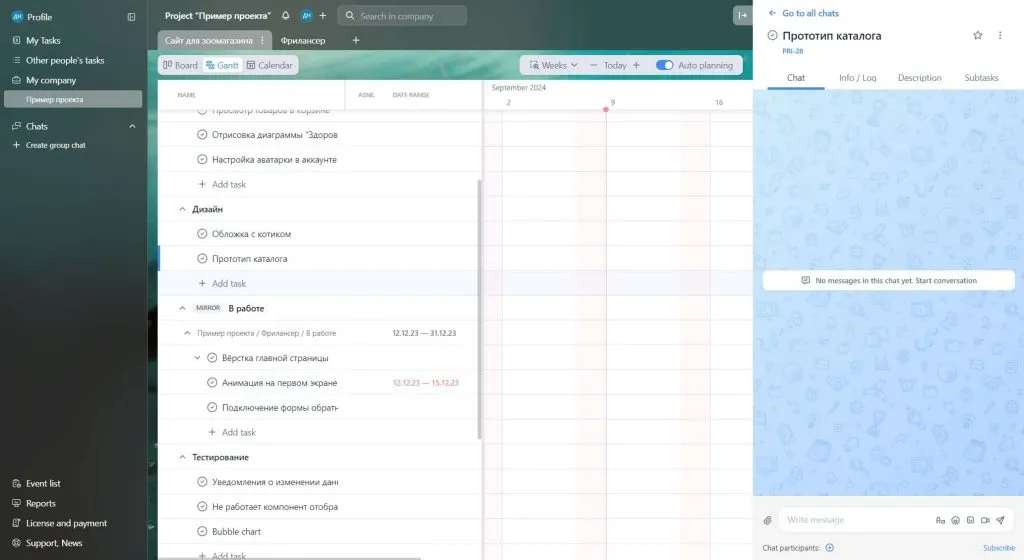Screen dimensions: 1024x560
Task: Zoom in timeline with plus icon
Action: tap(636, 65)
